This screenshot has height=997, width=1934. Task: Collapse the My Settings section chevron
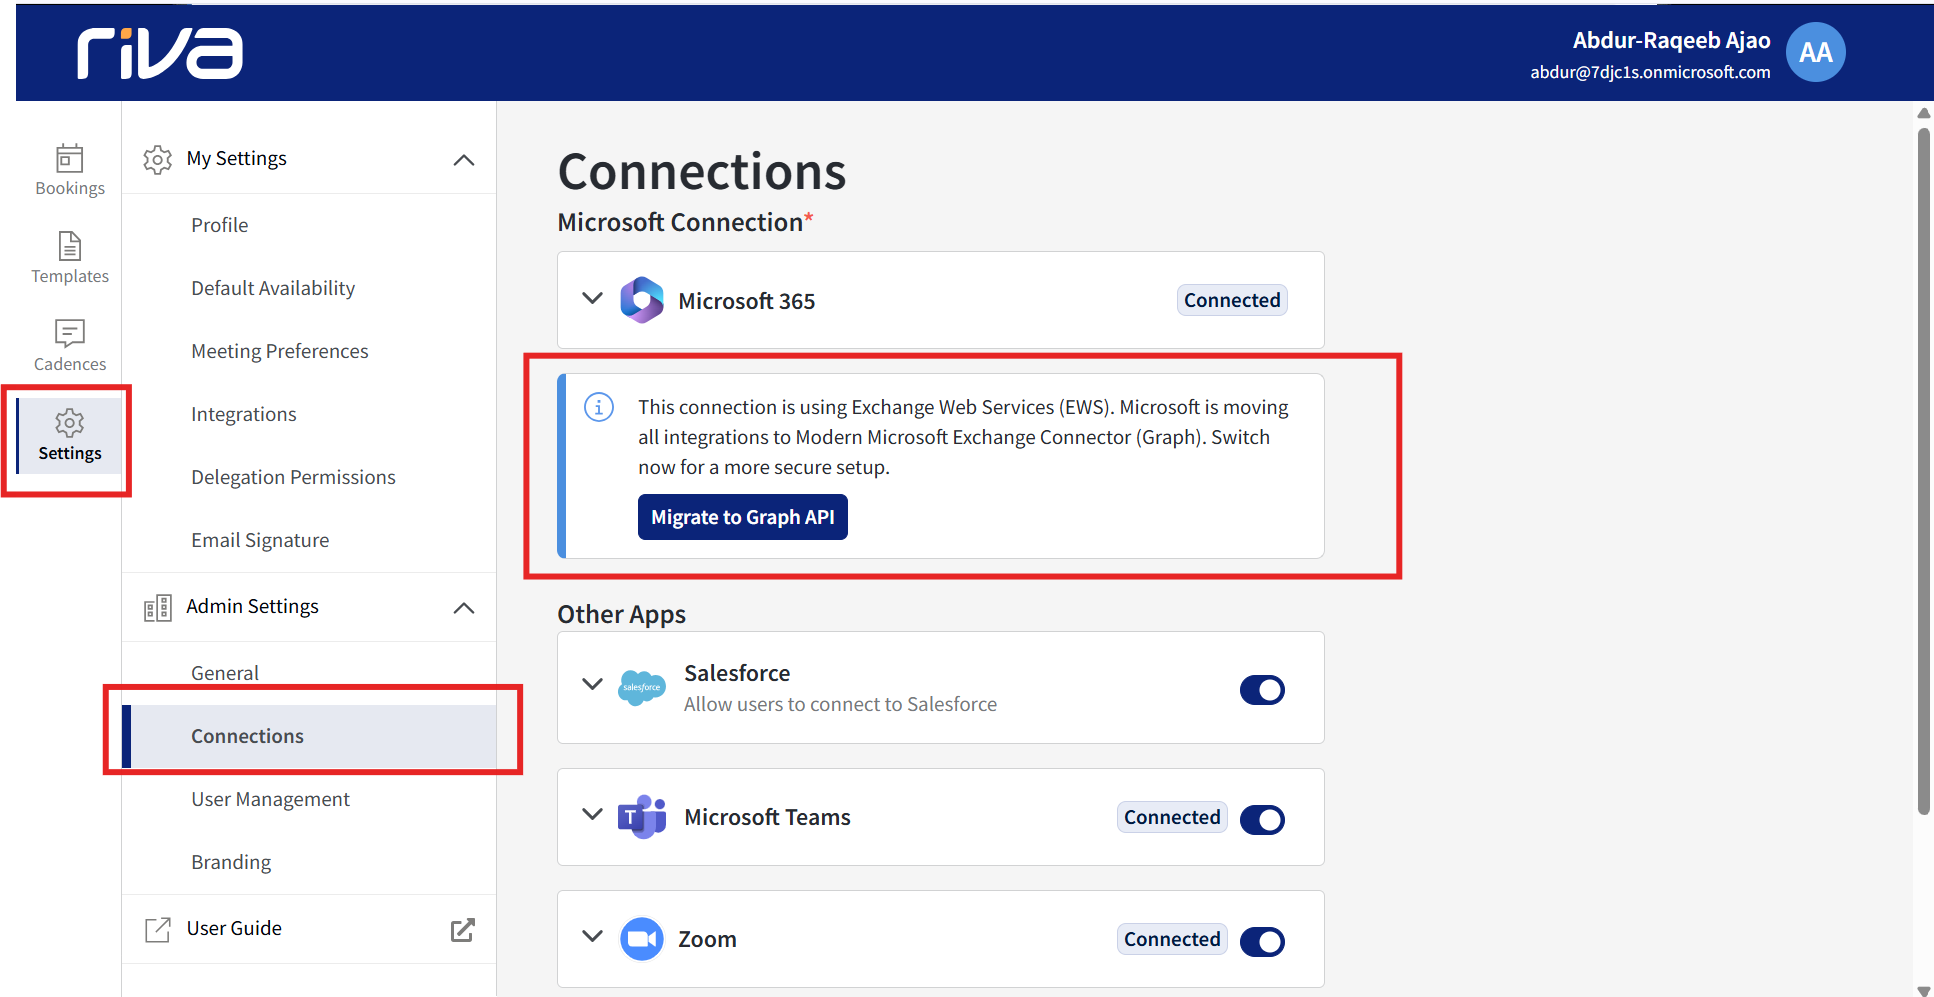tap(464, 160)
